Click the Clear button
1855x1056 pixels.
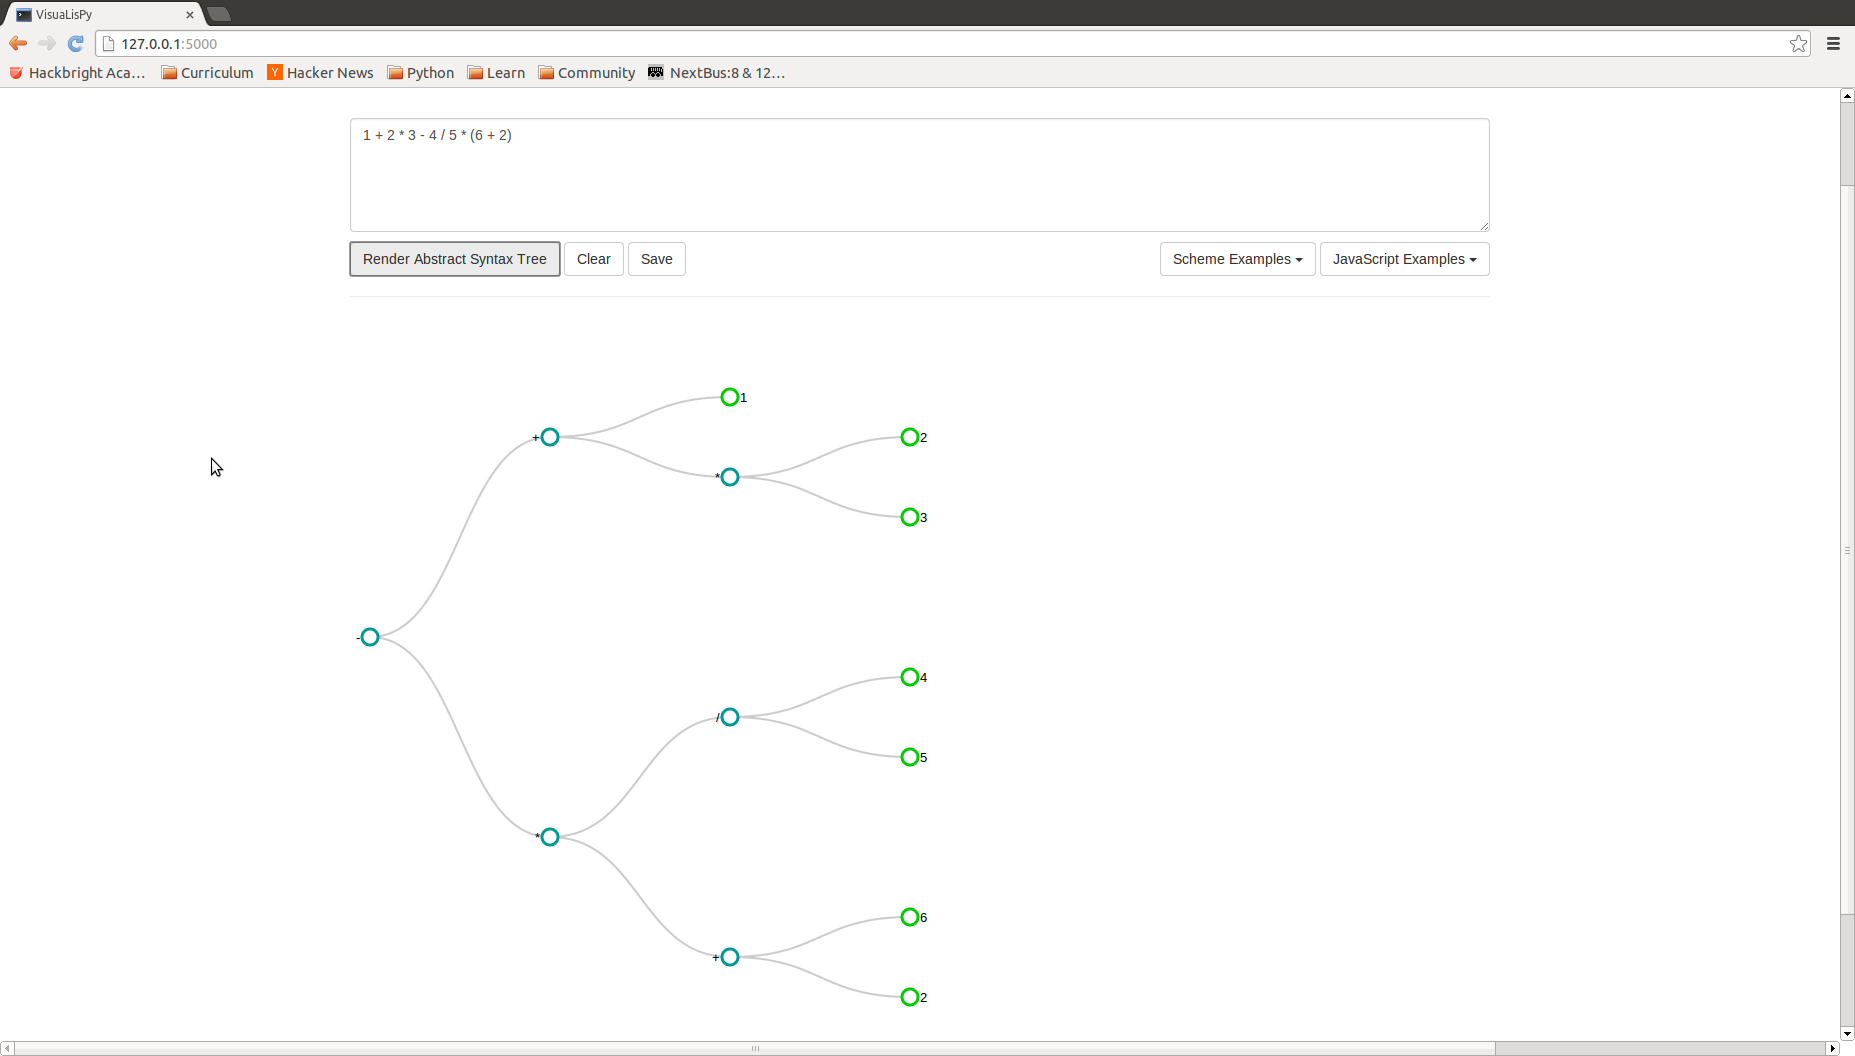[594, 259]
